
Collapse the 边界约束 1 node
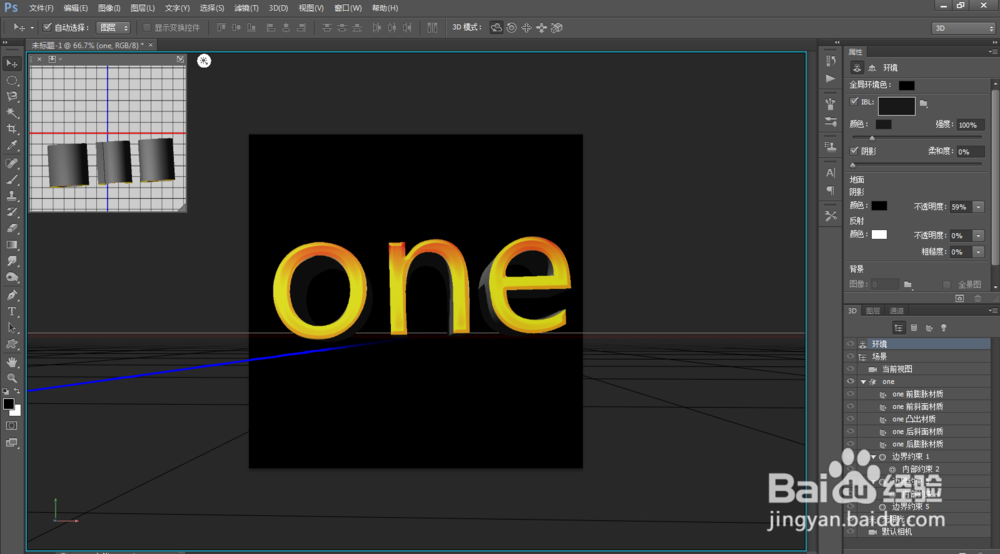coord(874,456)
